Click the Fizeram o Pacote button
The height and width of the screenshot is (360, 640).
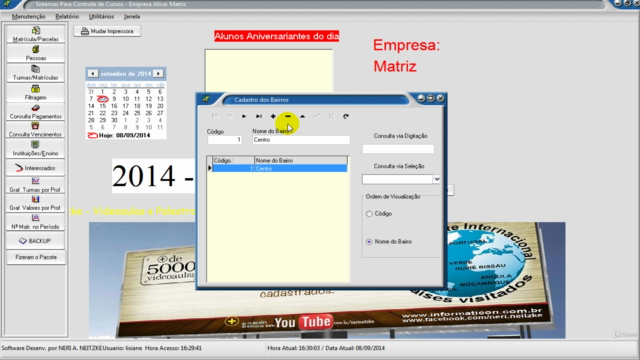click(x=36, y=257)
